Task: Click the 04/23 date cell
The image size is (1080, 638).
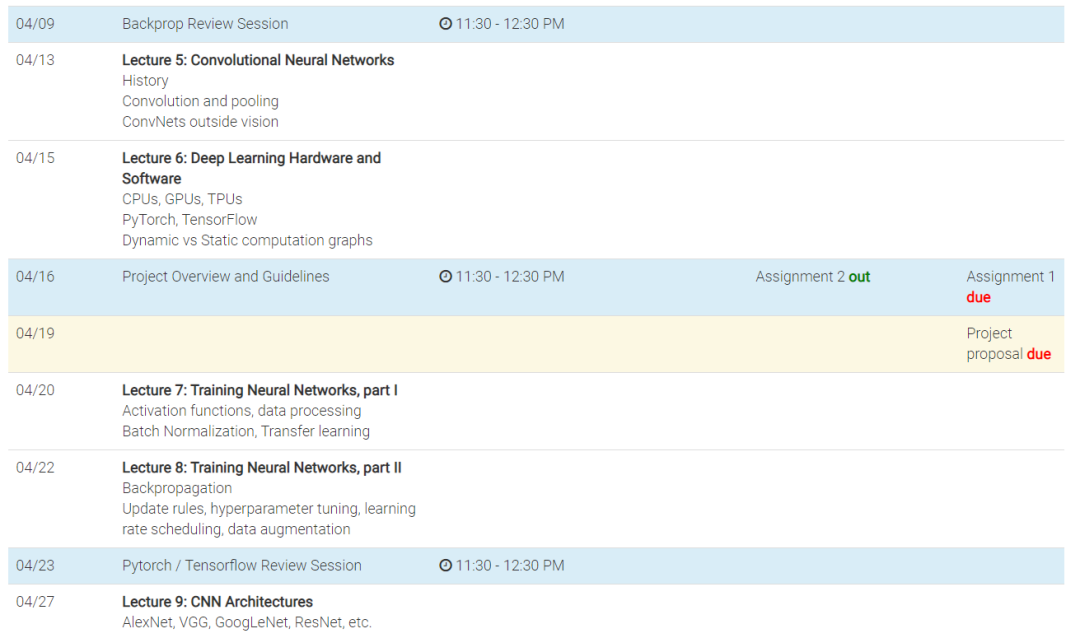Action: click(35, 566)
